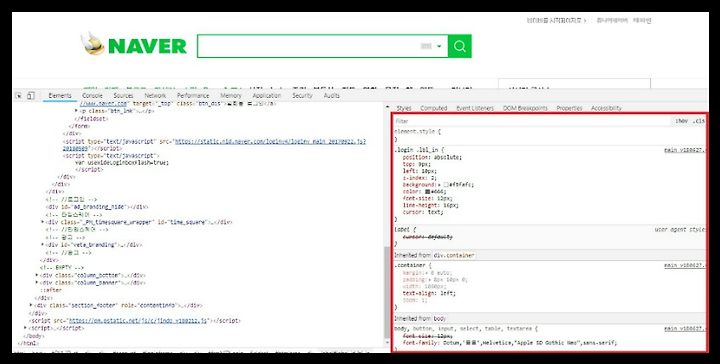Edit the text-align: left declaration
The image size is (720, 364).
[x=429, y=293]
